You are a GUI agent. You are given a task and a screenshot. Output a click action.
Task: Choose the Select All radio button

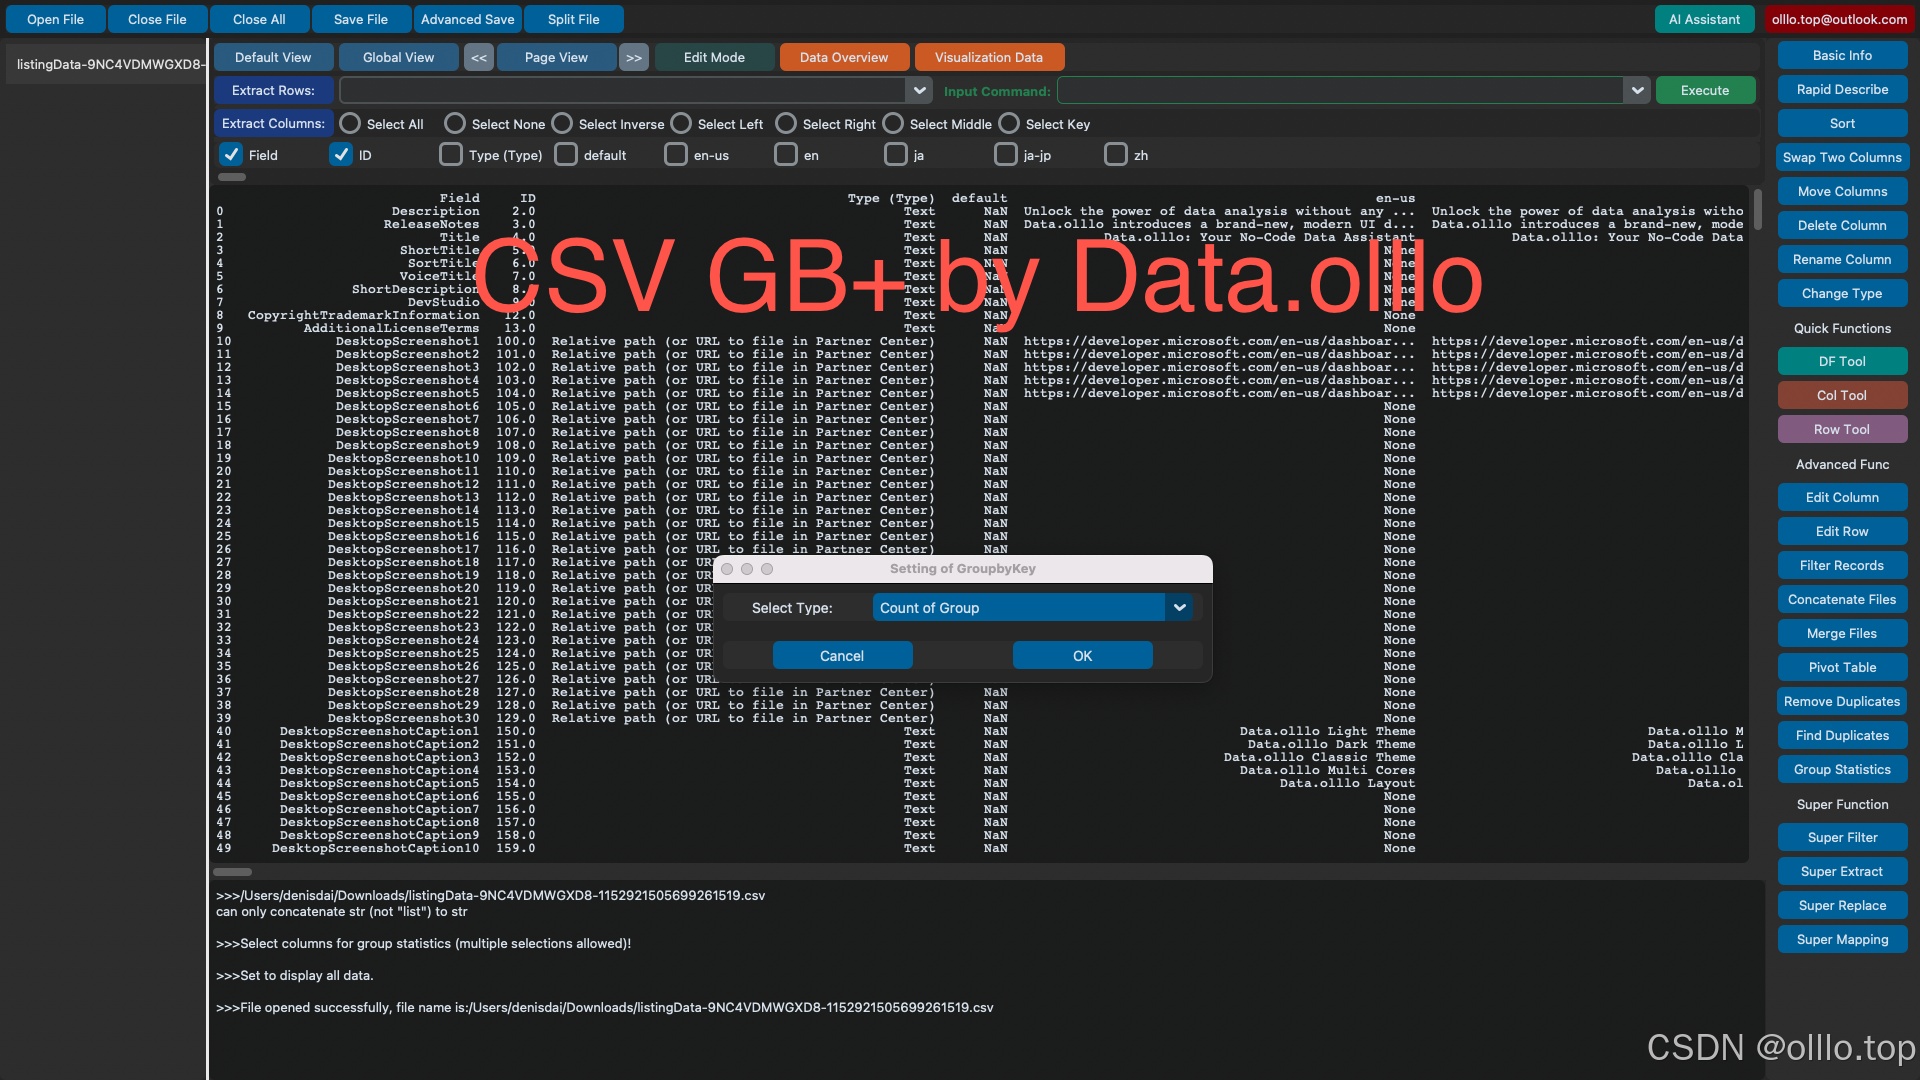coord(350,124)
